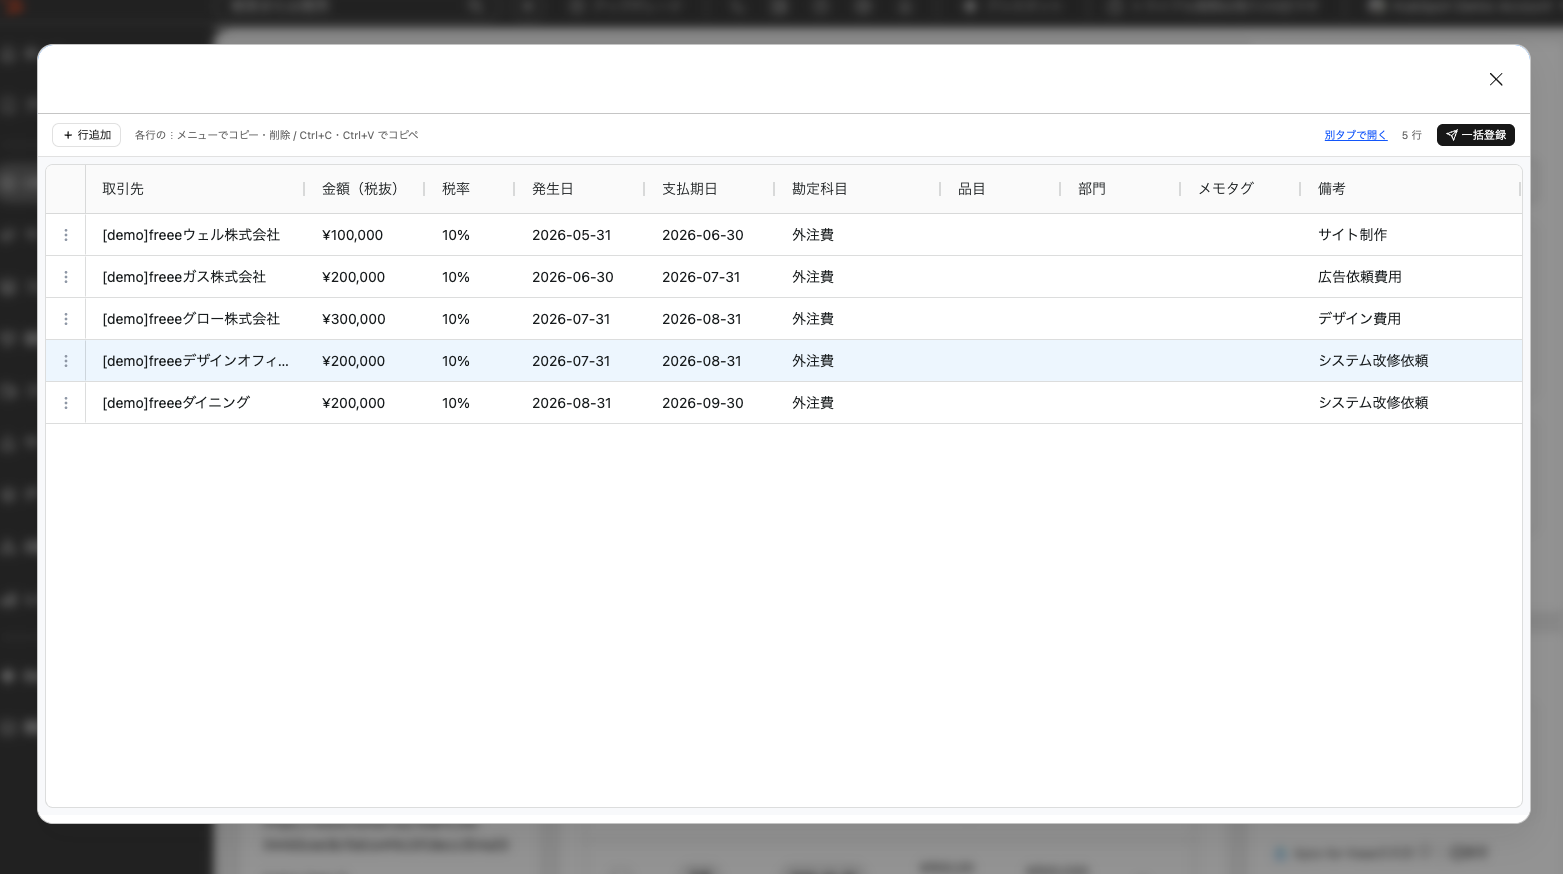Select the サイト制作 remarks cell

[x=1411, y=235]
